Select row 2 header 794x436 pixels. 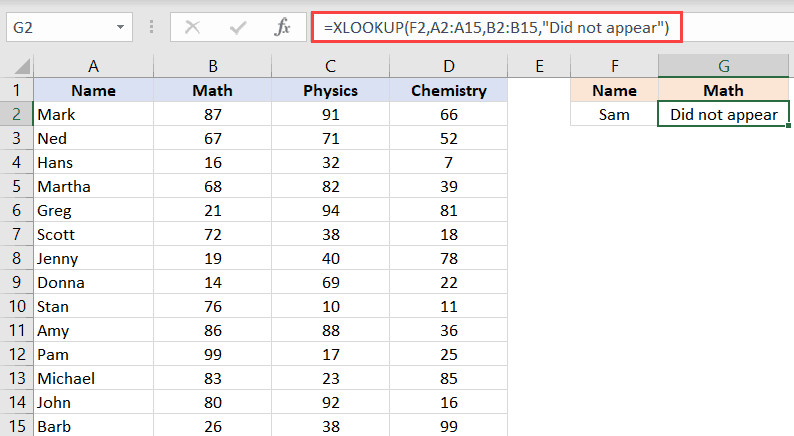point(17,114)
